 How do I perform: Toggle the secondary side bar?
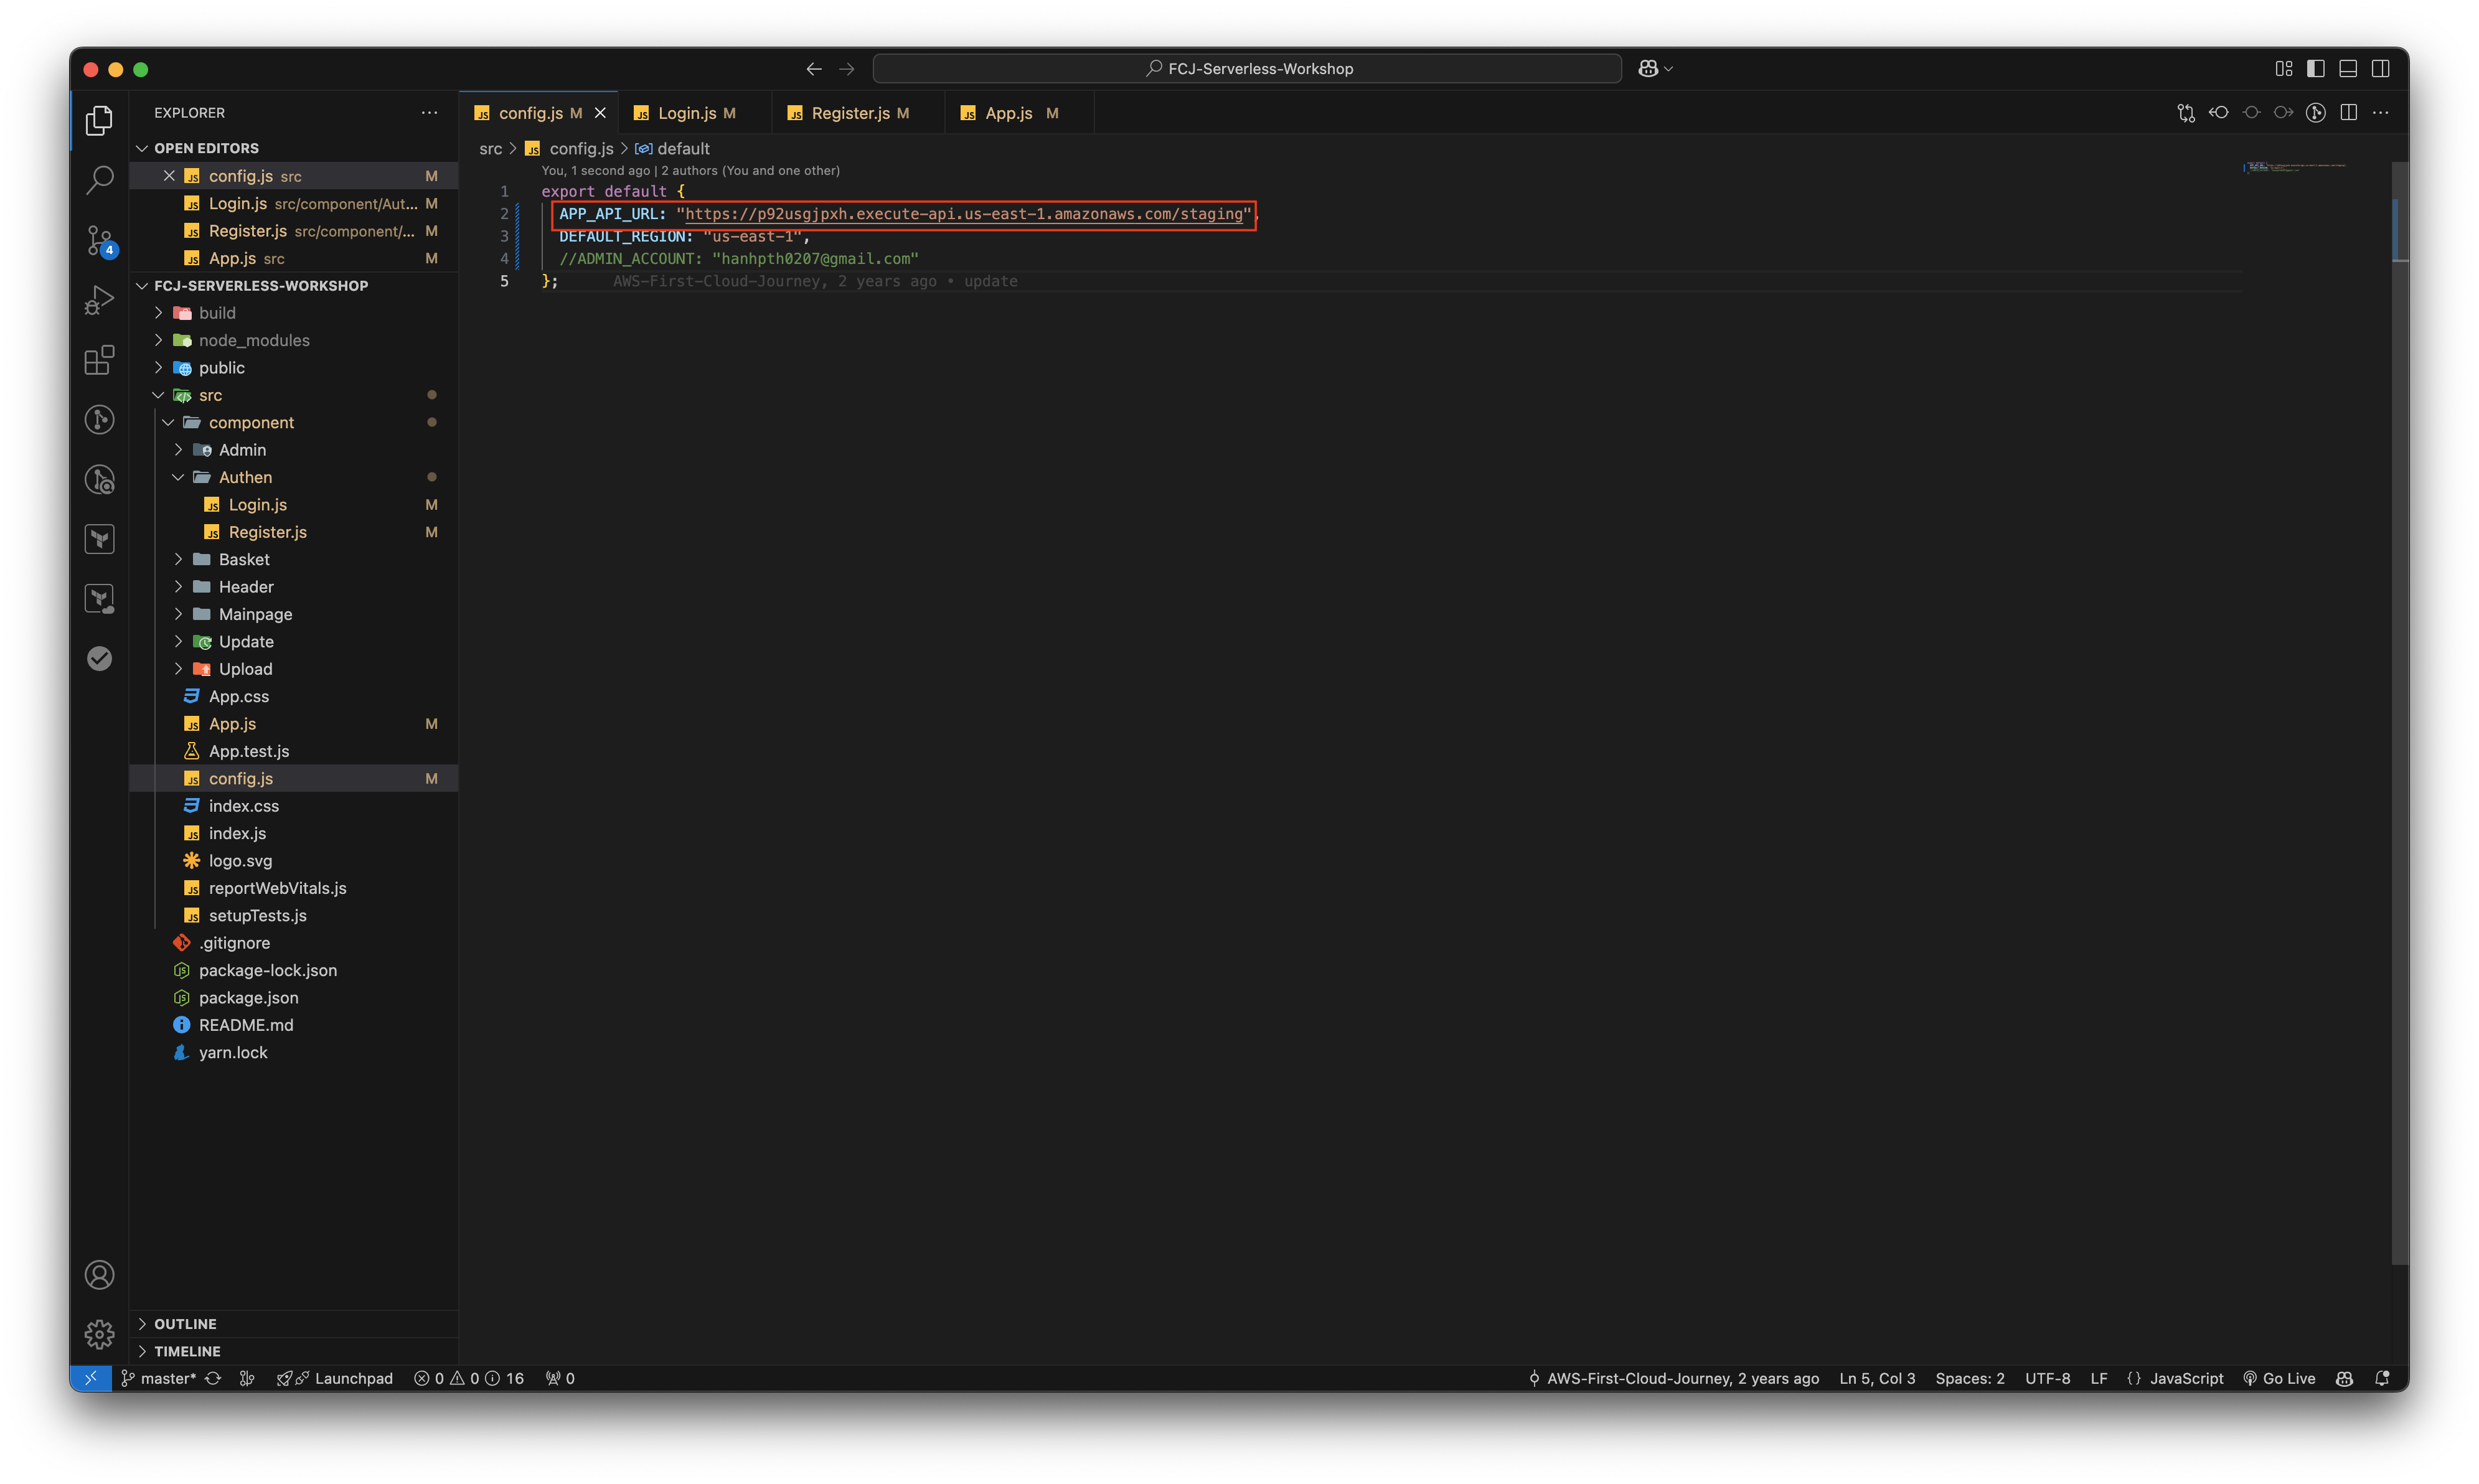pos(2381,69)
